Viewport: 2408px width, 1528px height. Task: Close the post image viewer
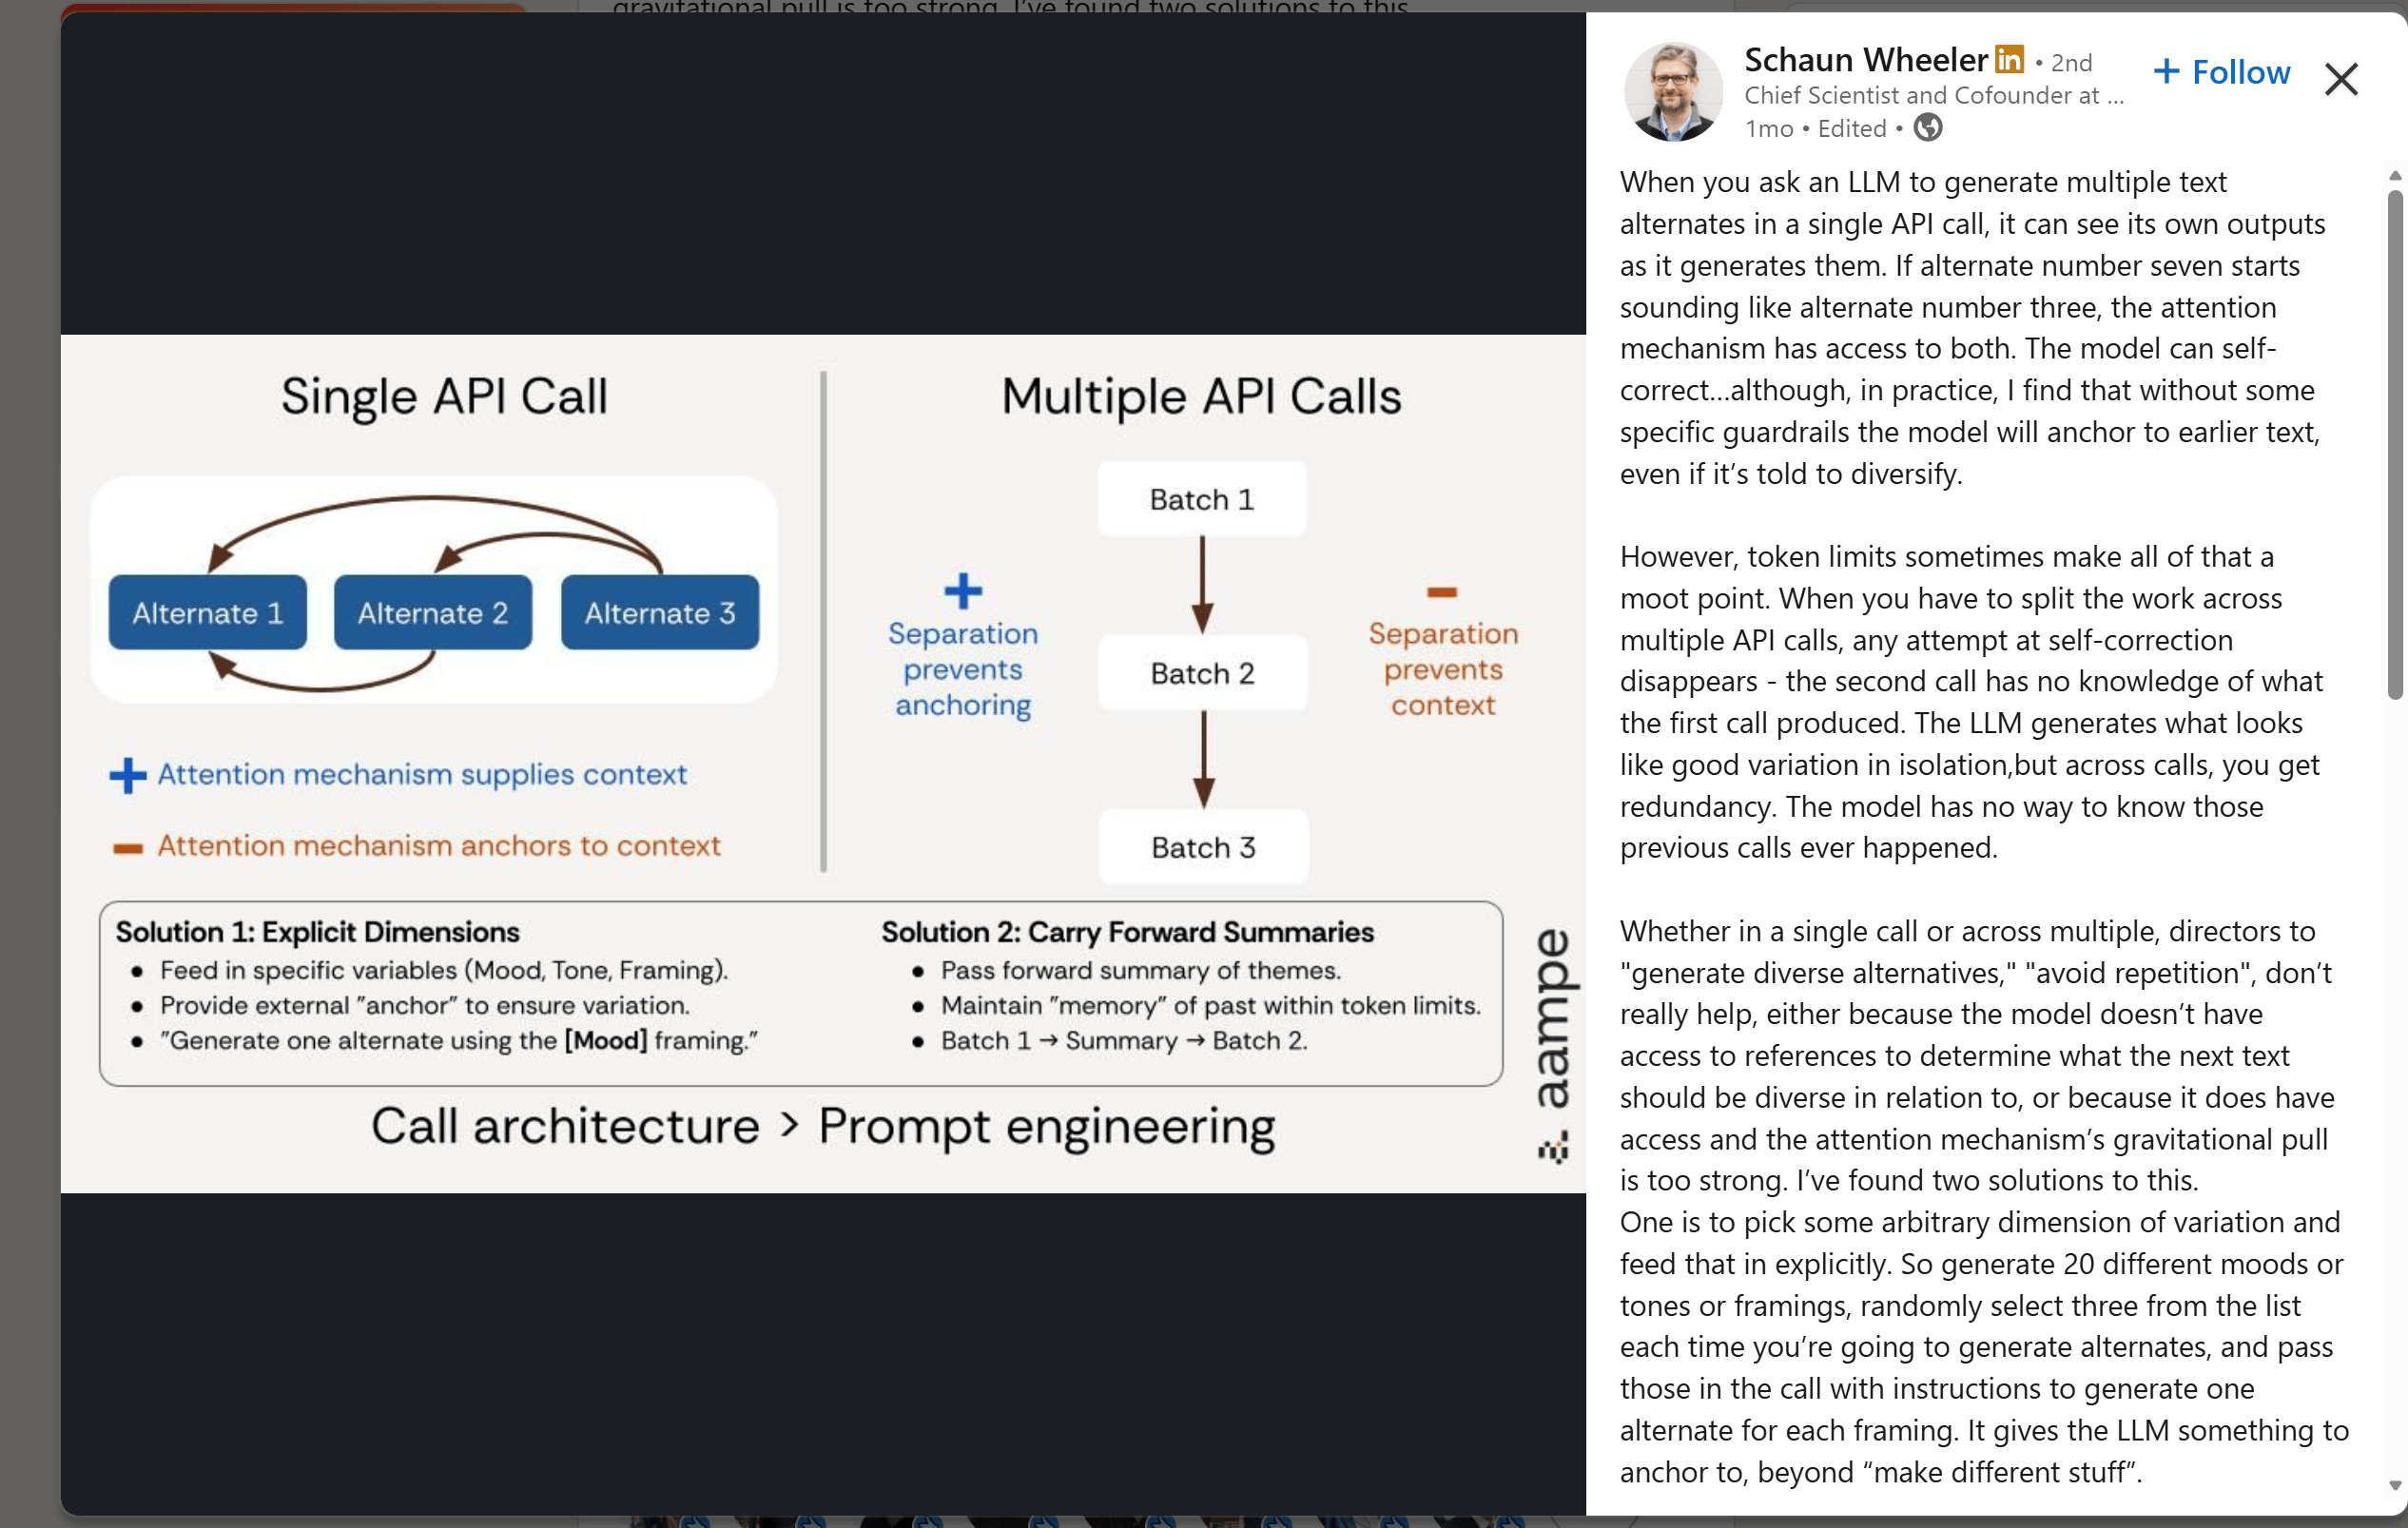tap(2340, 79)
